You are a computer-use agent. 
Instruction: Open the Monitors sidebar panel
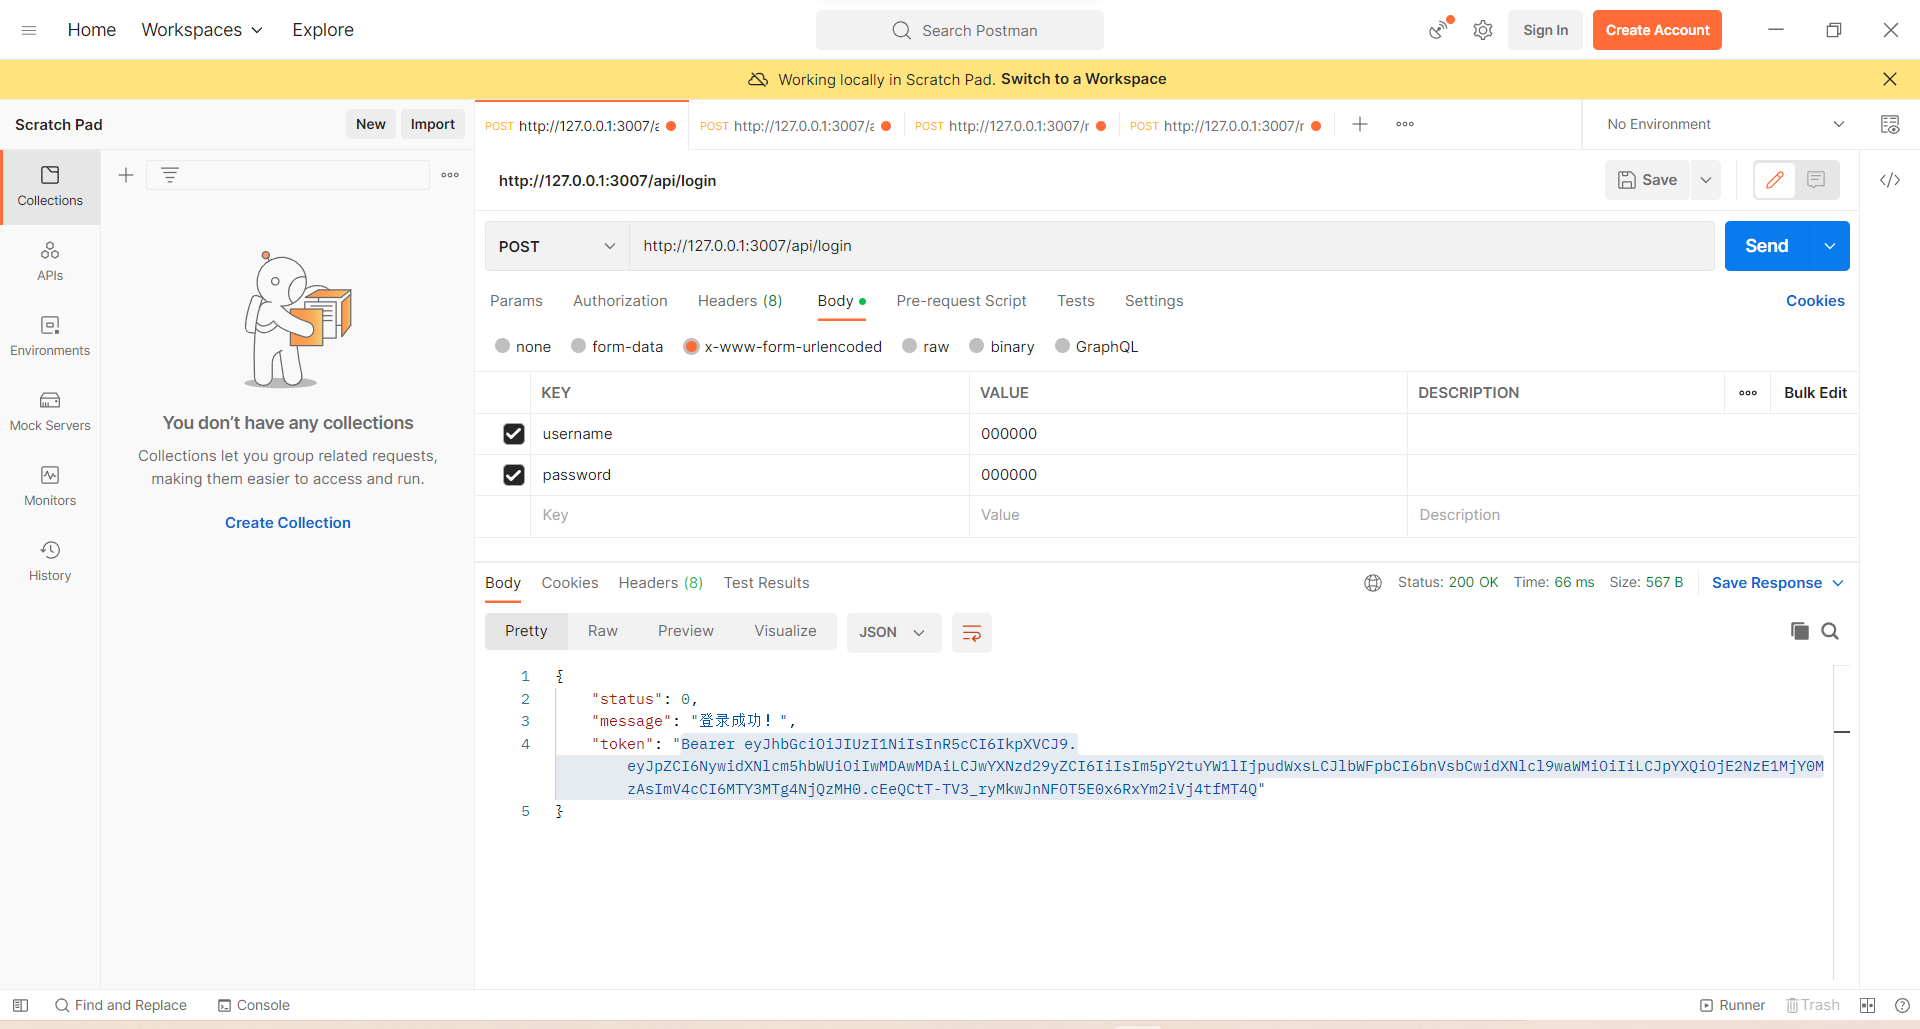click(50, 486)
